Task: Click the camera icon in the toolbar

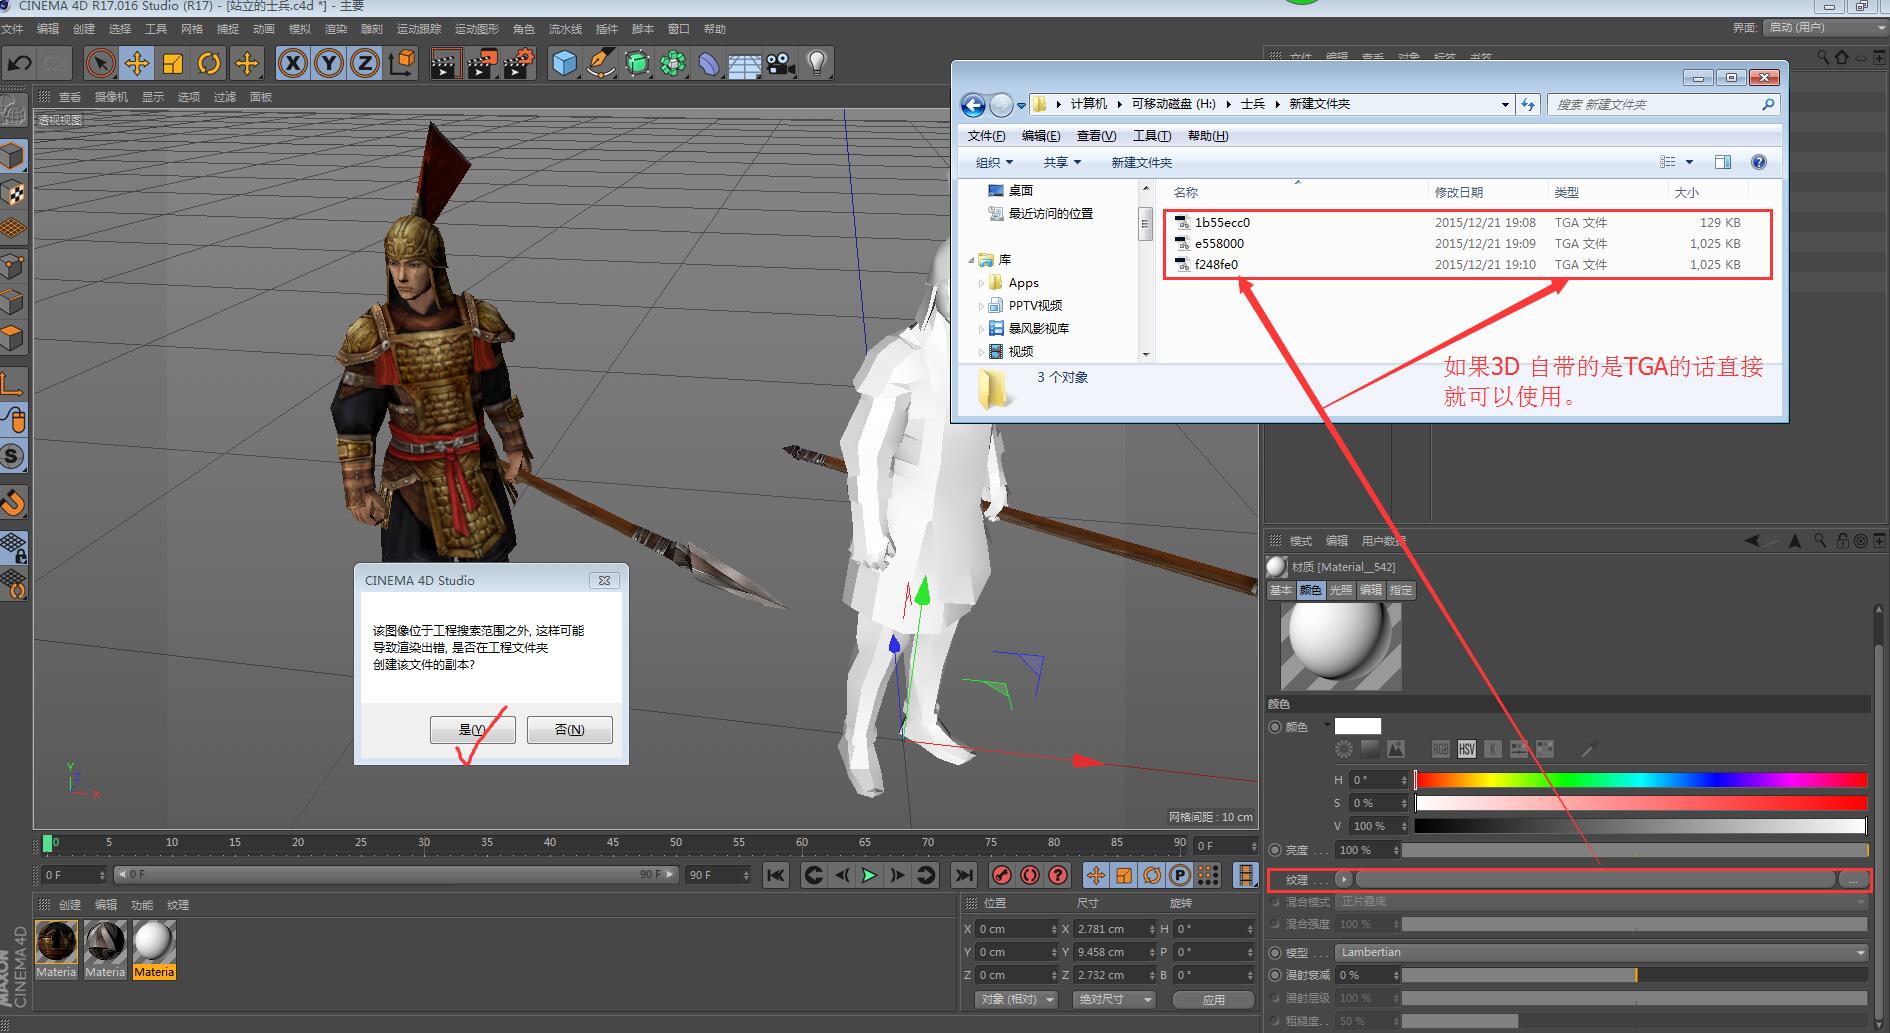Action: point(779,63)
